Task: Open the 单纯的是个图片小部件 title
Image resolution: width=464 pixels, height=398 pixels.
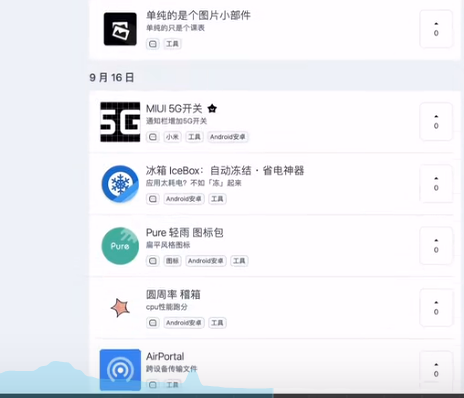Action: pos(198,15)
